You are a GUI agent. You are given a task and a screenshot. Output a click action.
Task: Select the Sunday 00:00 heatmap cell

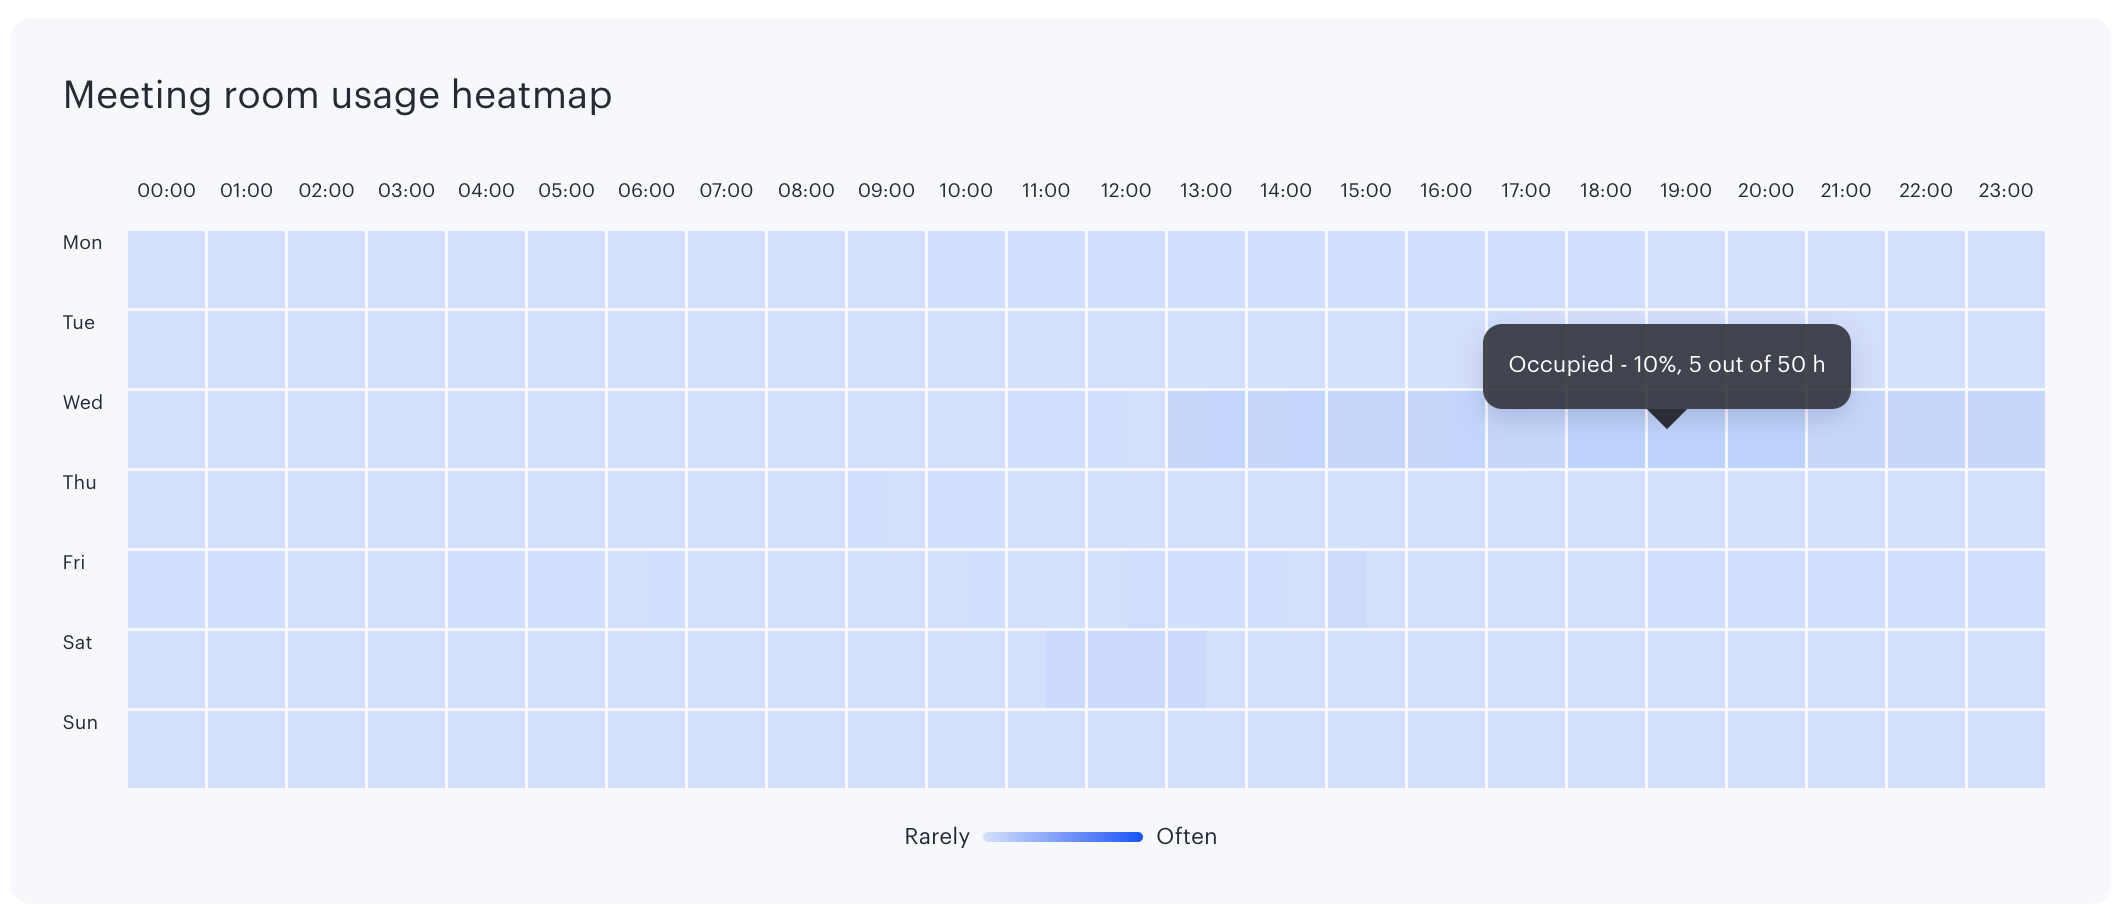click(166, 749)
